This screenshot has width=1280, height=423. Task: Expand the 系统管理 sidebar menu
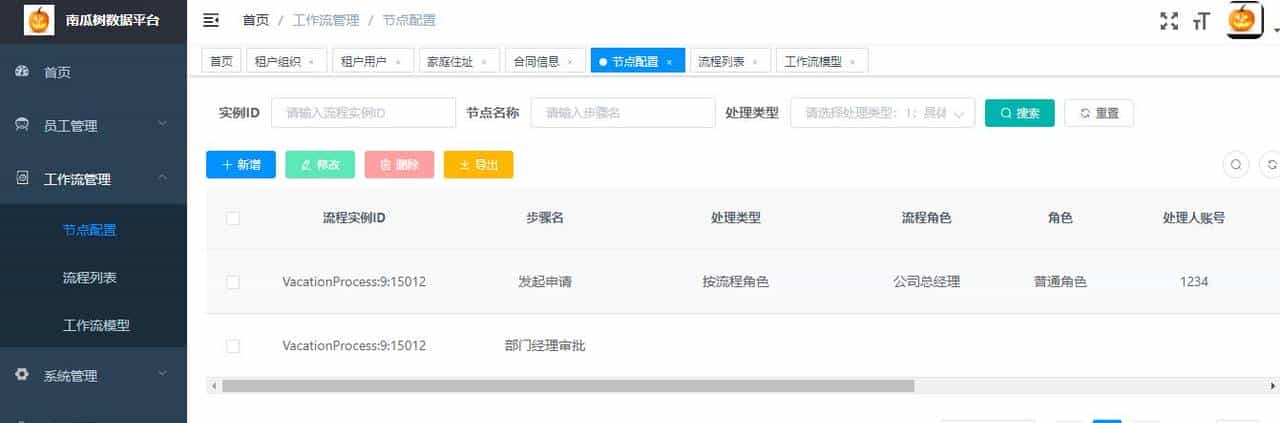(162, 374)
